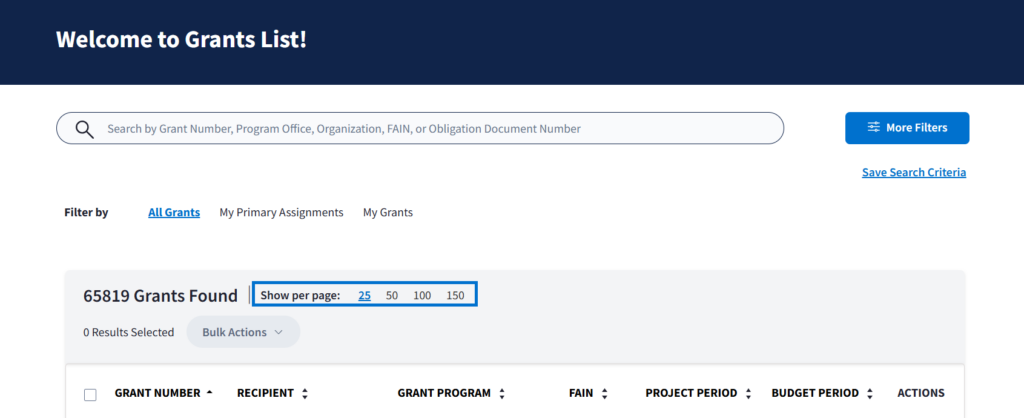This screenshot has height=418, width=1024.
Task: Open the My Grants filter tab
Action: [387, 213]
